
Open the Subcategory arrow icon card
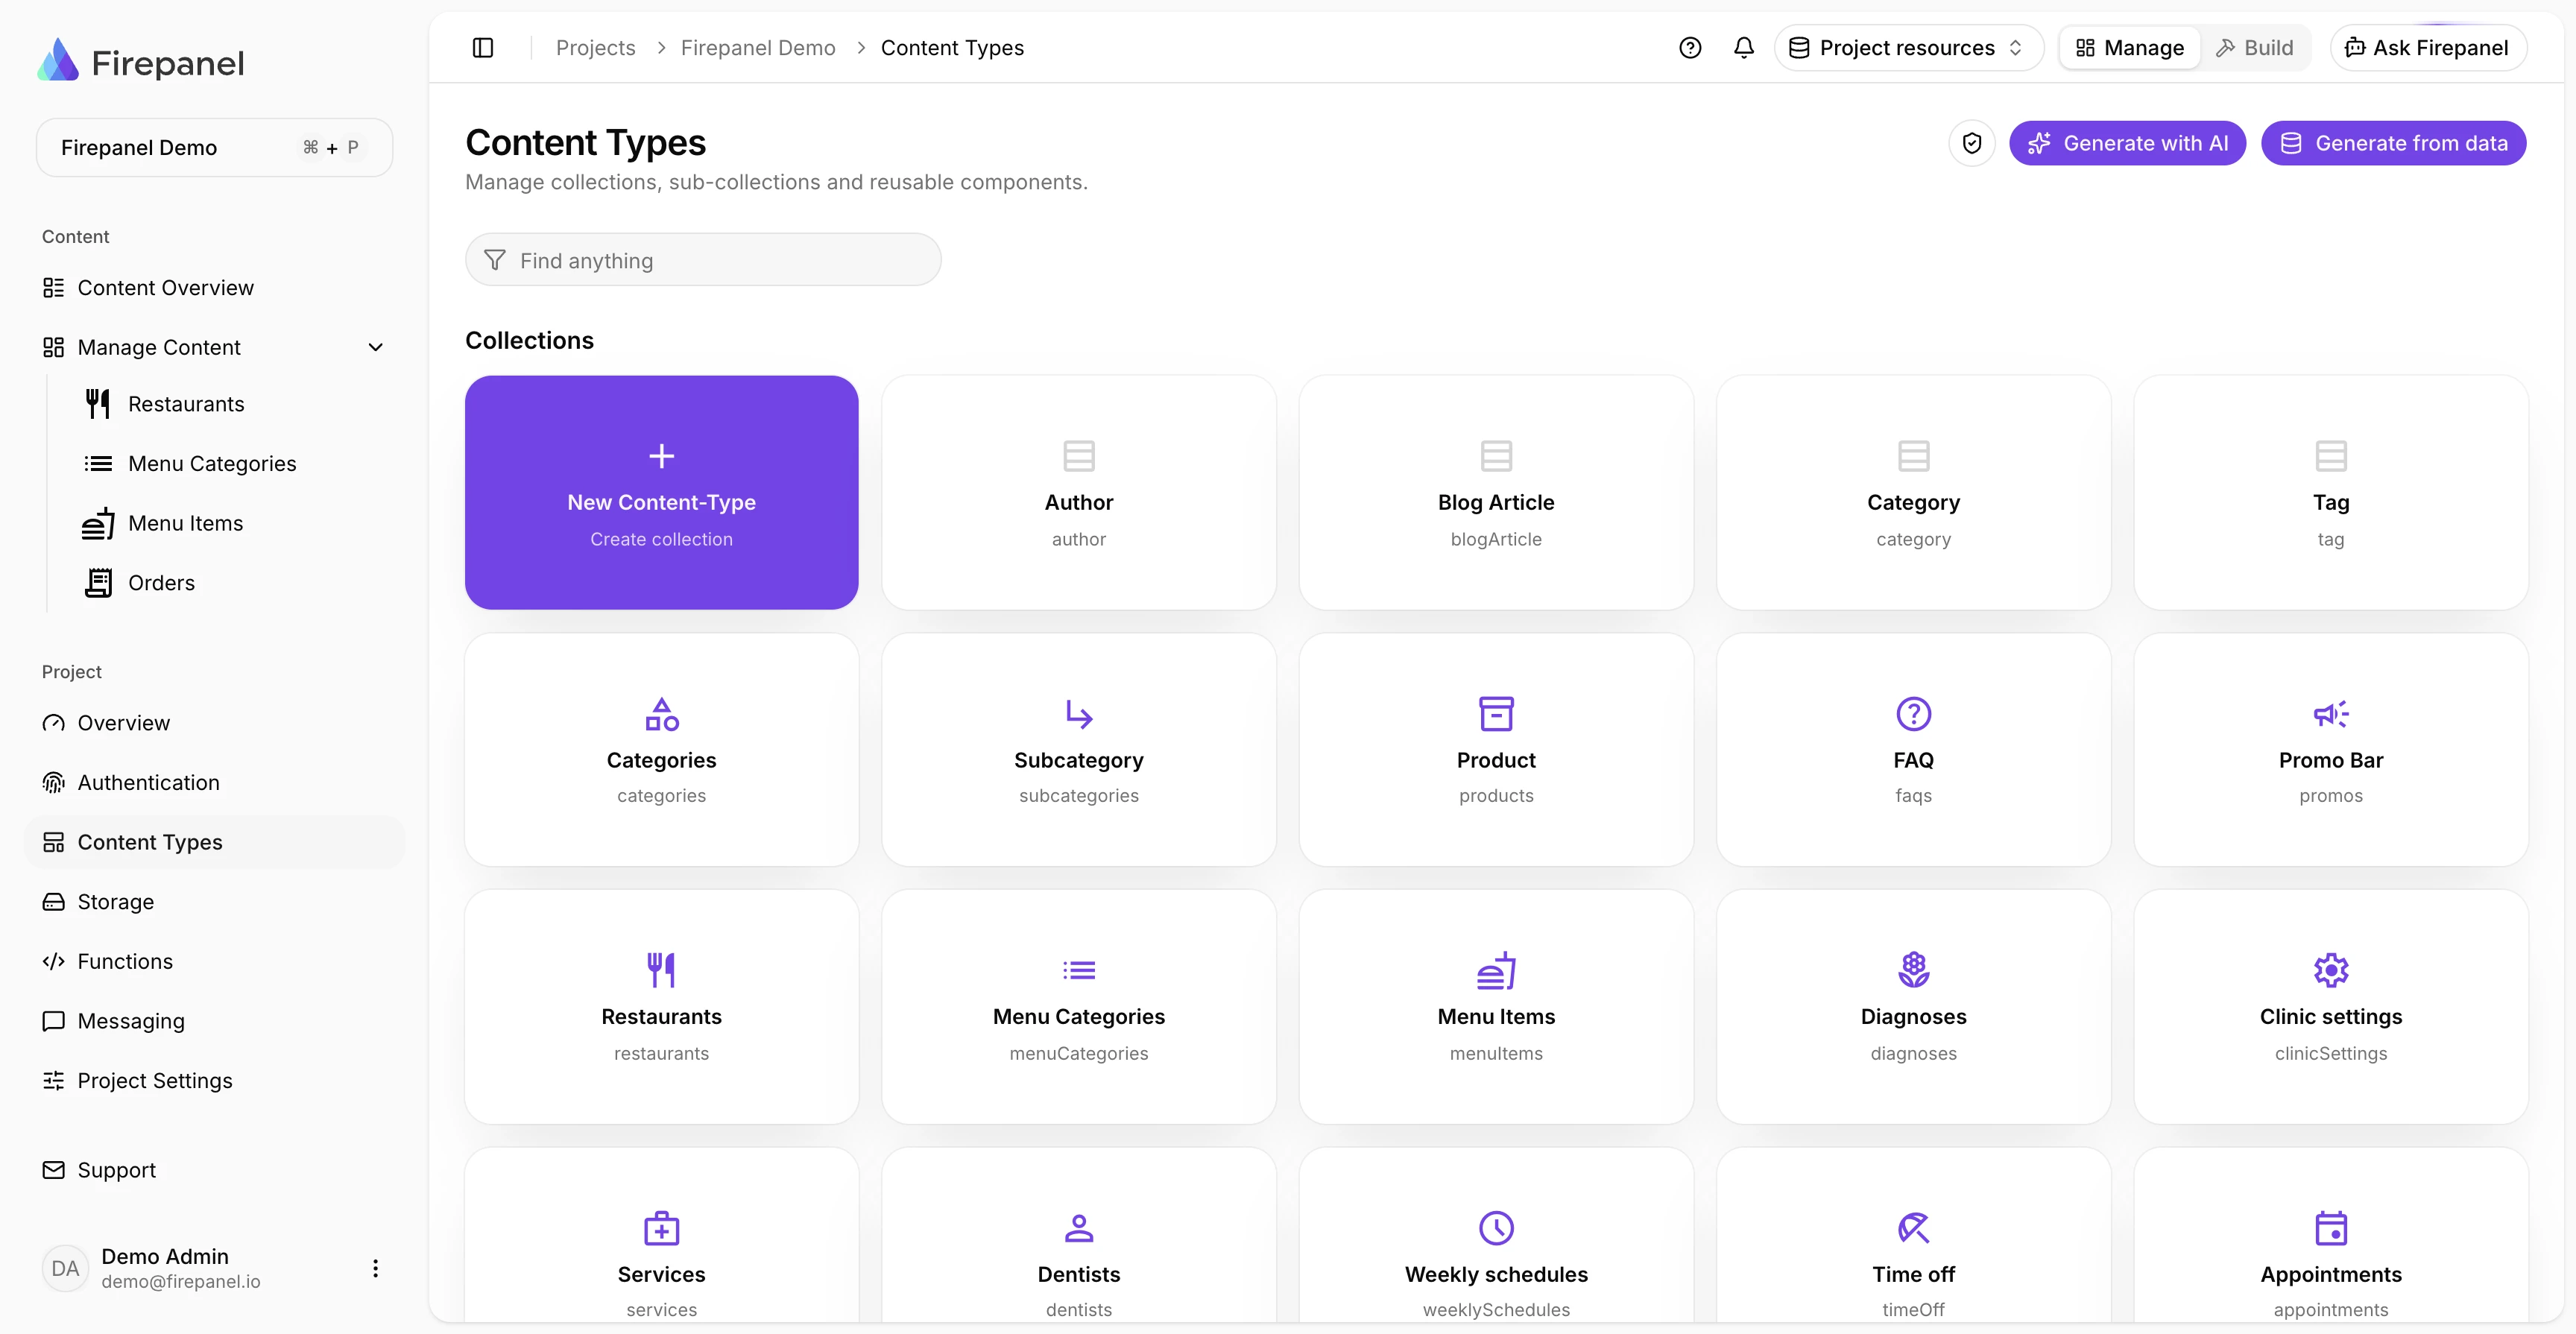[x=1079, y=714]
